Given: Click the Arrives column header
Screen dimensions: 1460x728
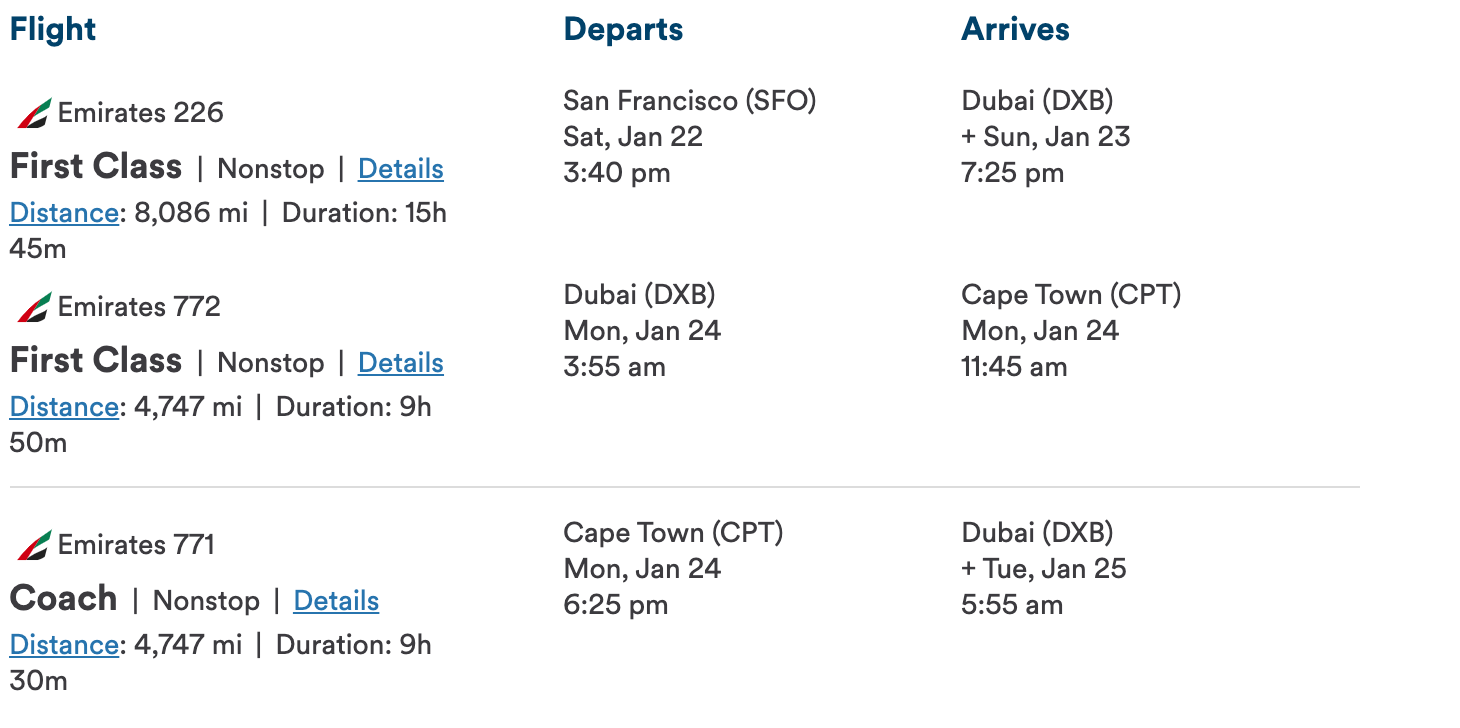Looking at the screenshot, I should (1015, 29).
